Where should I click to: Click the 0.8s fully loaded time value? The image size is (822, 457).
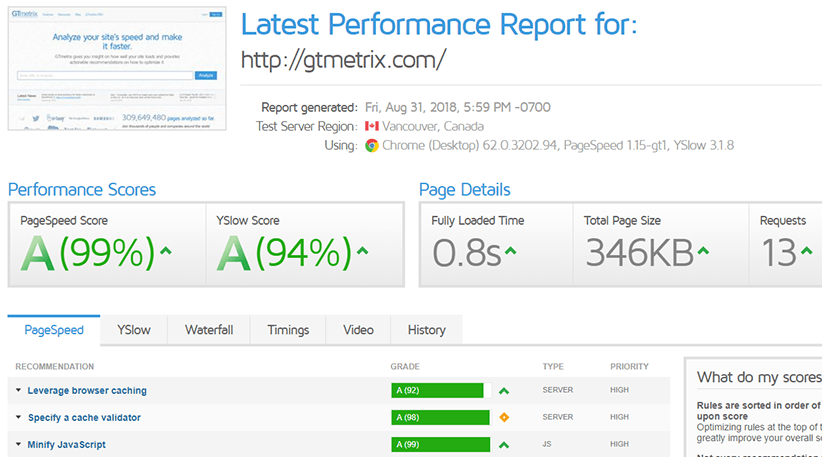click(467, 253)
